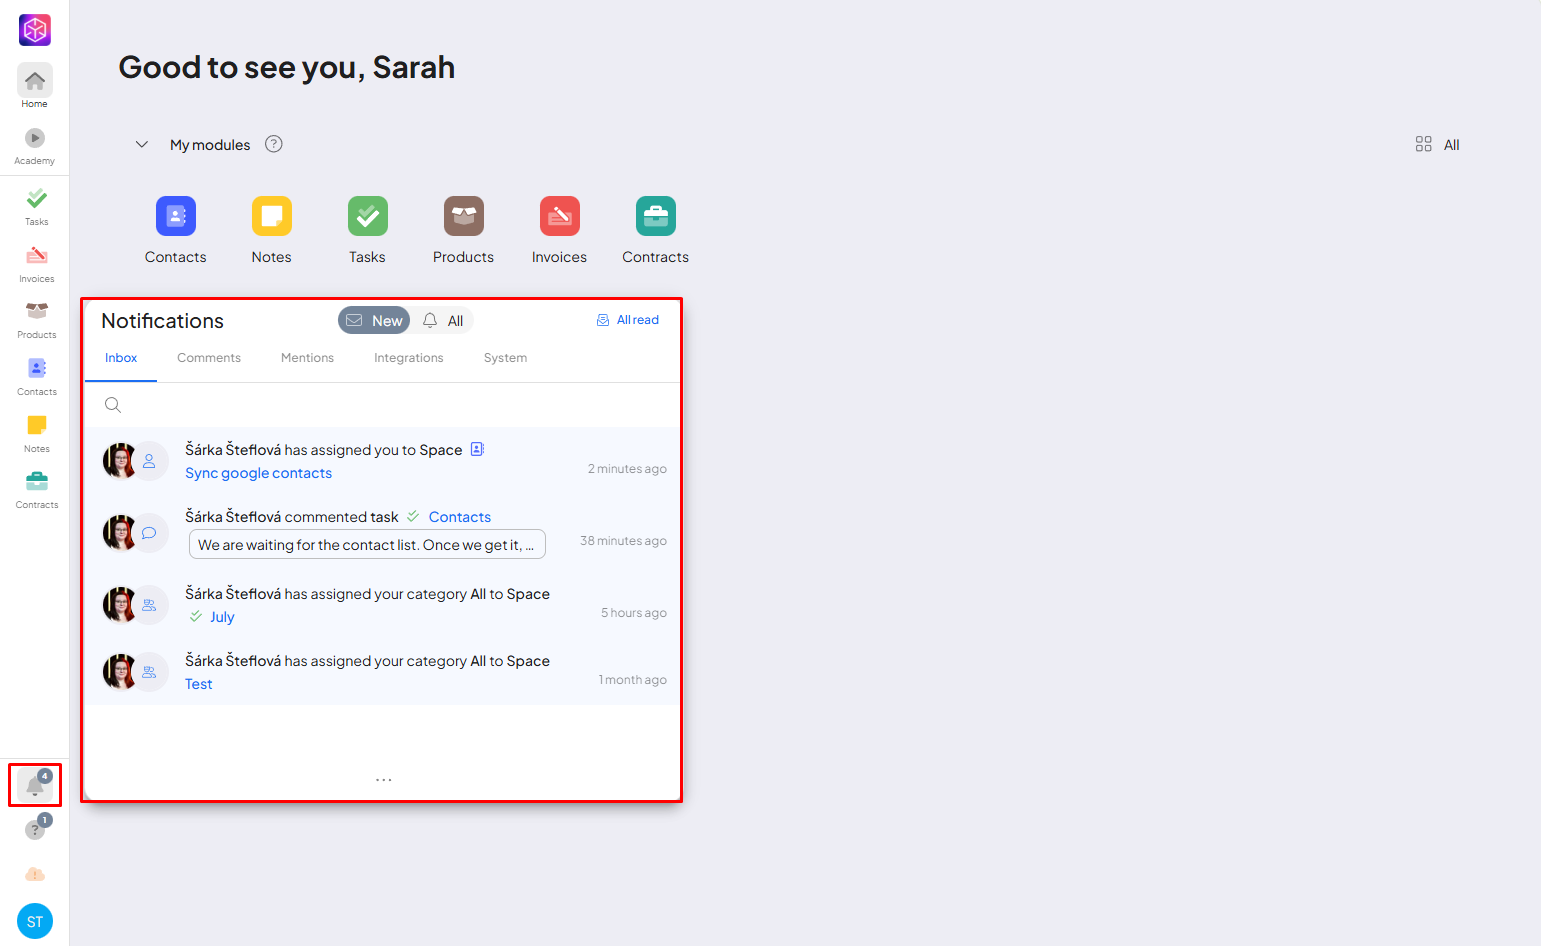Switch to the Mentions tab
The image size is (1541, 946).
pyautogui.click(x=307, y=358)
